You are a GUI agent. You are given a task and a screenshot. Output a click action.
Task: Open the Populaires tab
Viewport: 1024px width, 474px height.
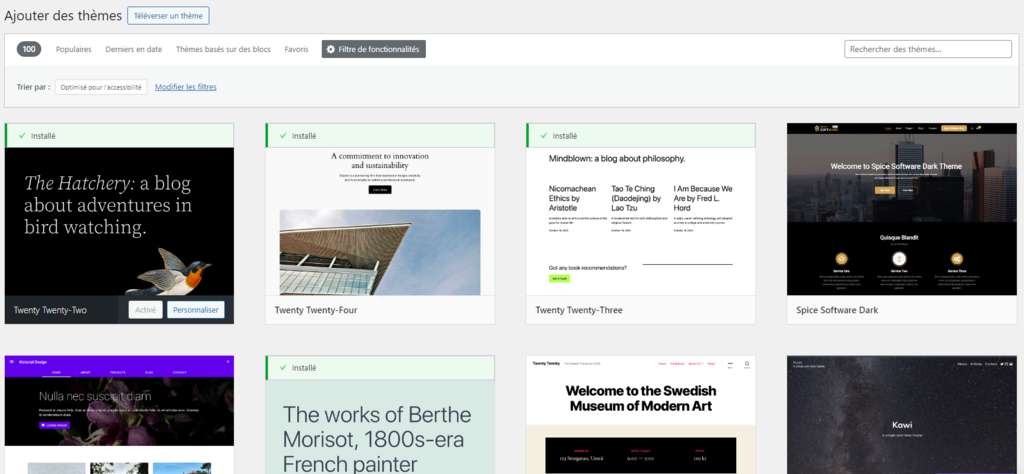click(74, 49)
